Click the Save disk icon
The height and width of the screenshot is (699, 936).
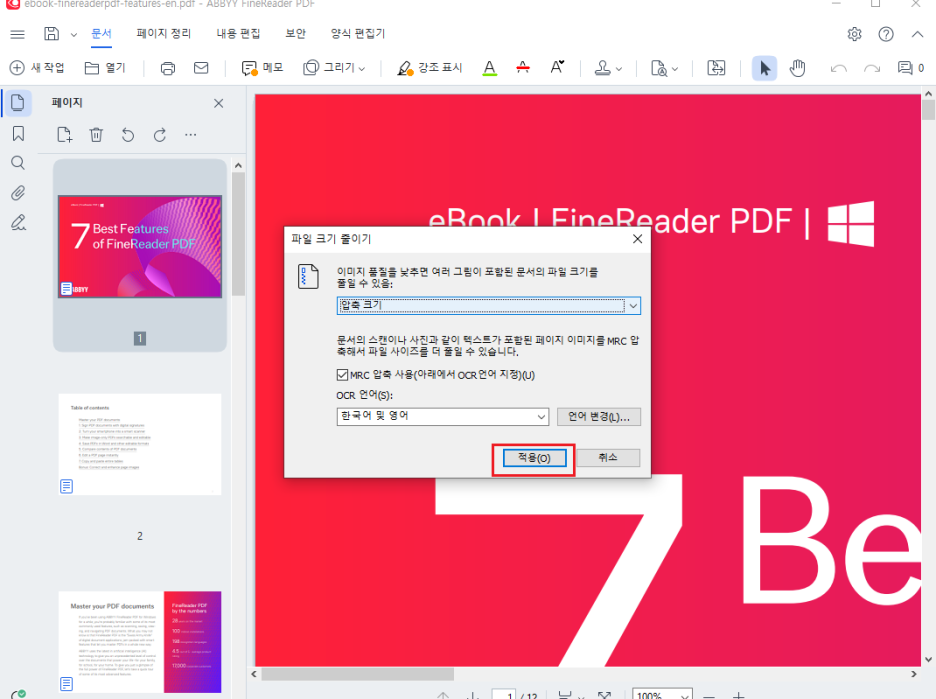click(x=52, y=34)
